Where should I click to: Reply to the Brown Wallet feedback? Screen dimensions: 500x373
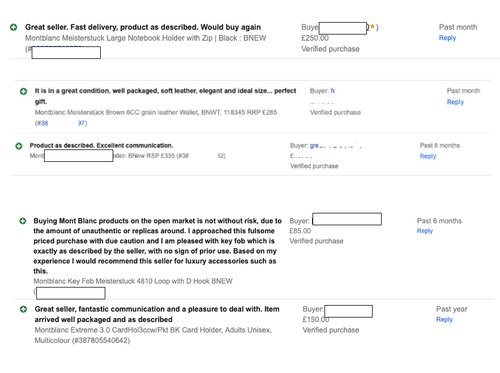pos(455,102)
